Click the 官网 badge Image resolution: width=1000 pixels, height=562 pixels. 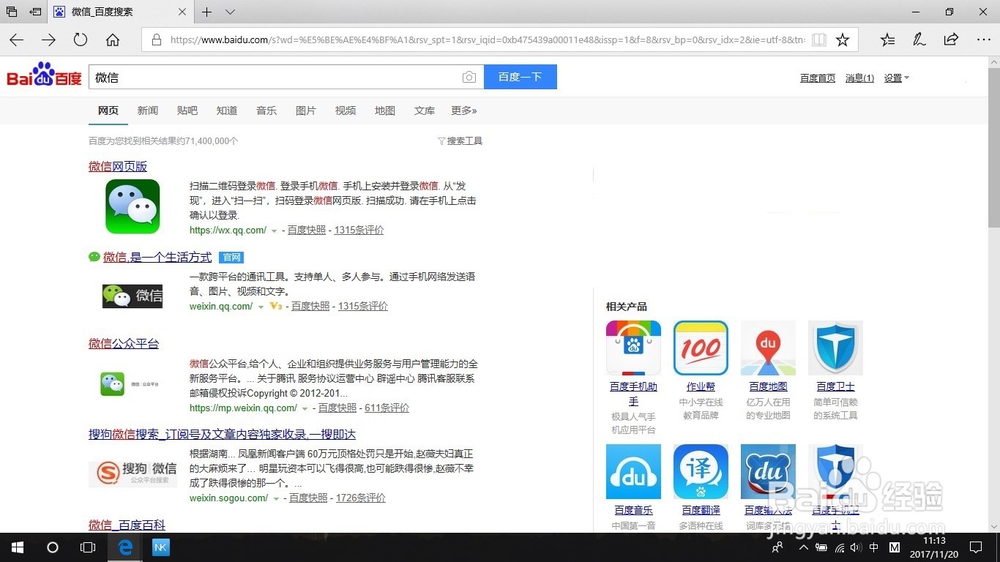(231, 257)
